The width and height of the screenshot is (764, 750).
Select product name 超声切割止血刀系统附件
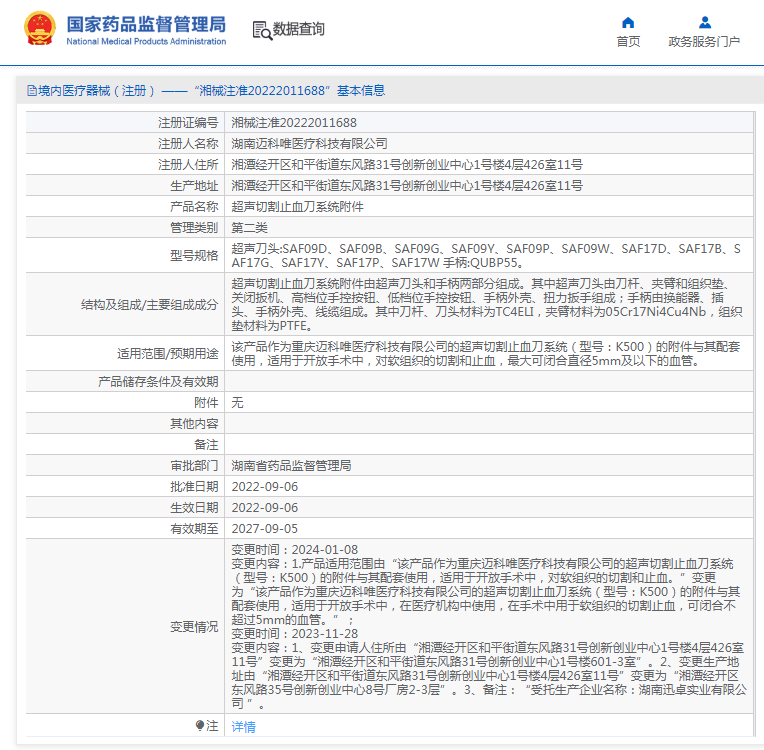tap(297, 207)
